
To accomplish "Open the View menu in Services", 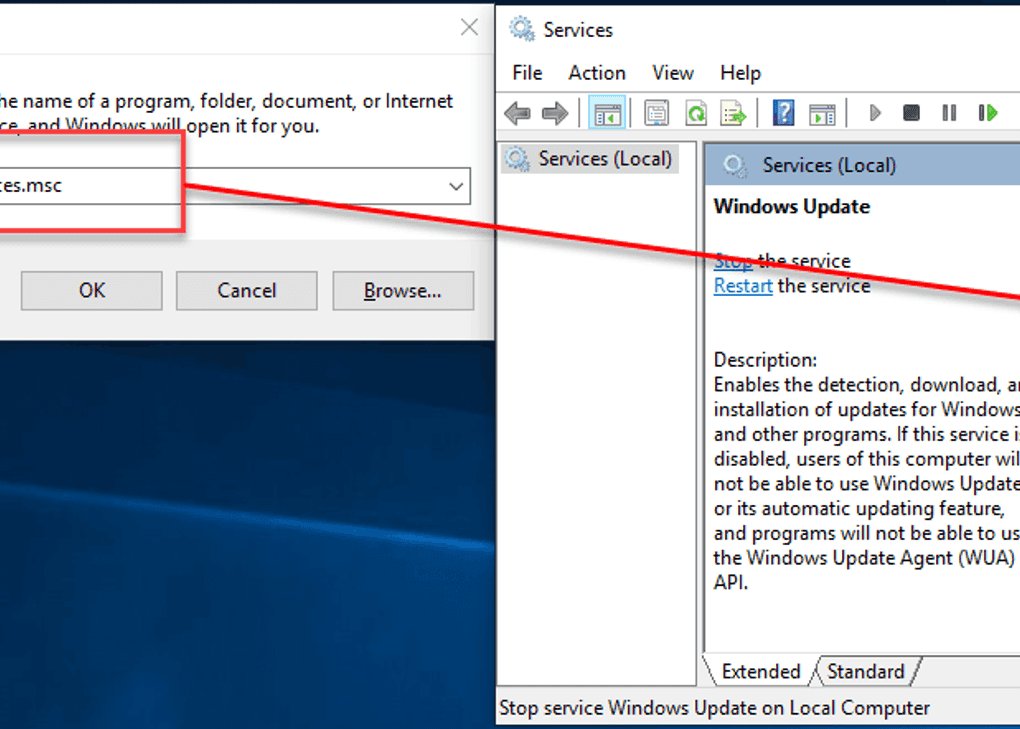I will click(x=673, y=73).
